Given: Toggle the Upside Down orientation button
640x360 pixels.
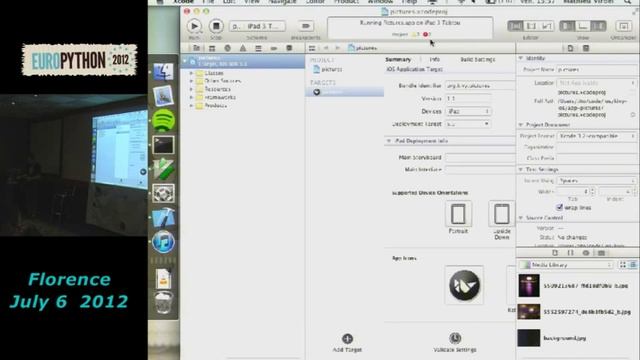Looking at the screenshot, I should (502, 214).
